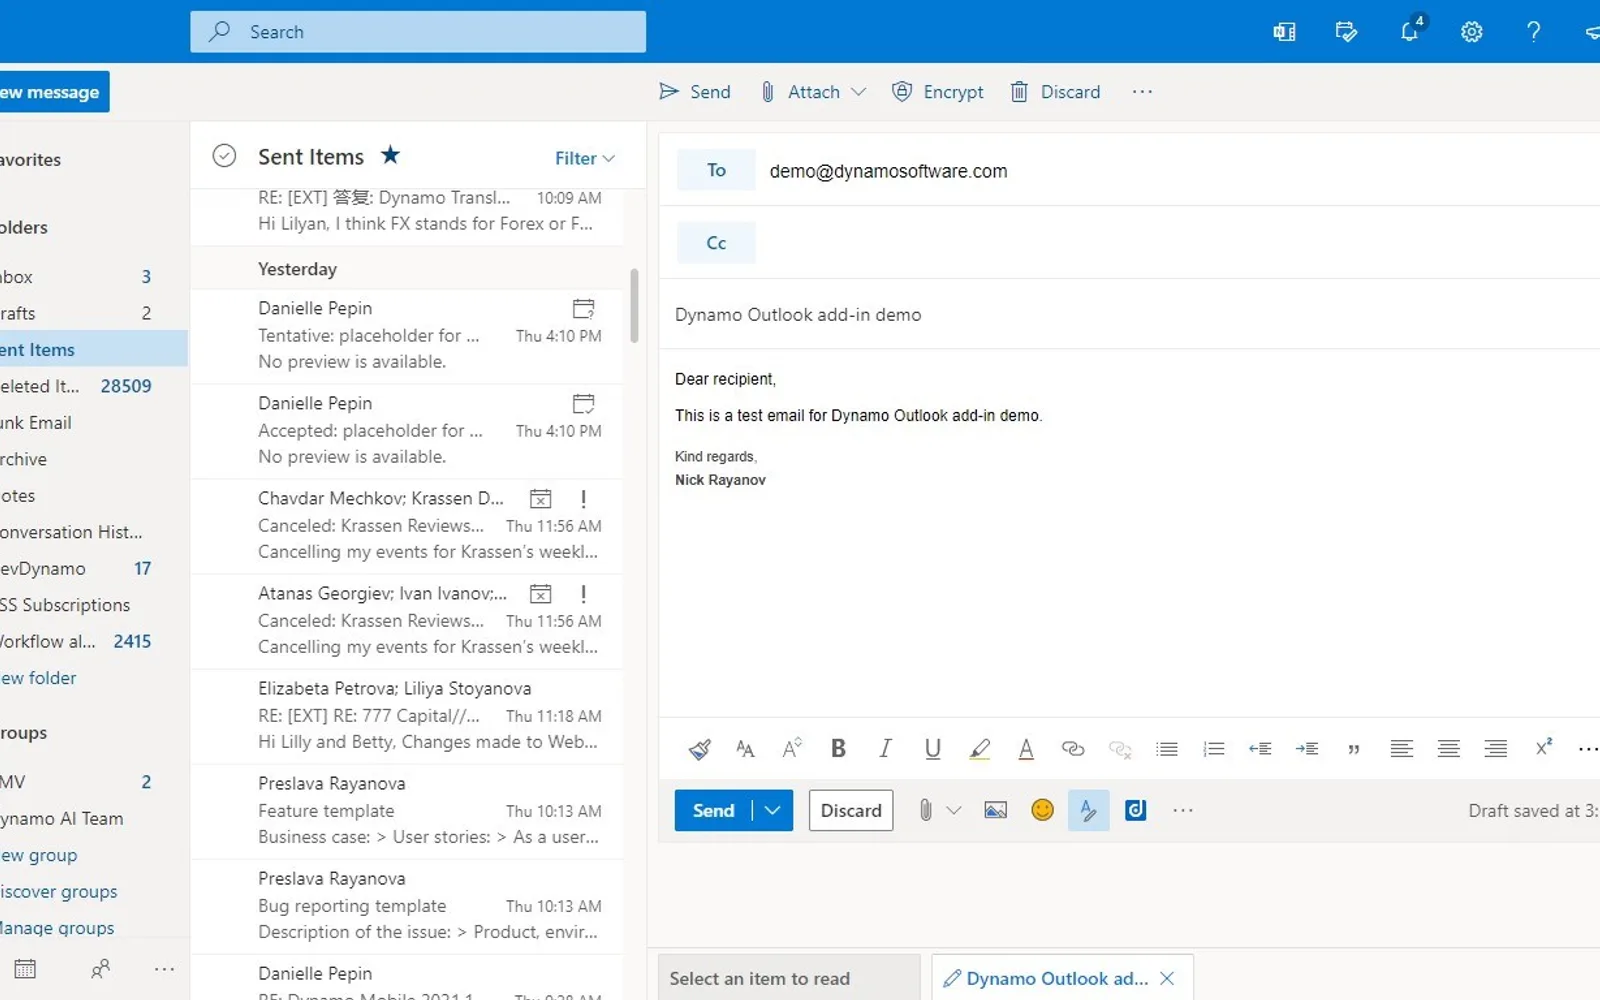
Task: Click the To recipient button
Action: coord(716,170)
